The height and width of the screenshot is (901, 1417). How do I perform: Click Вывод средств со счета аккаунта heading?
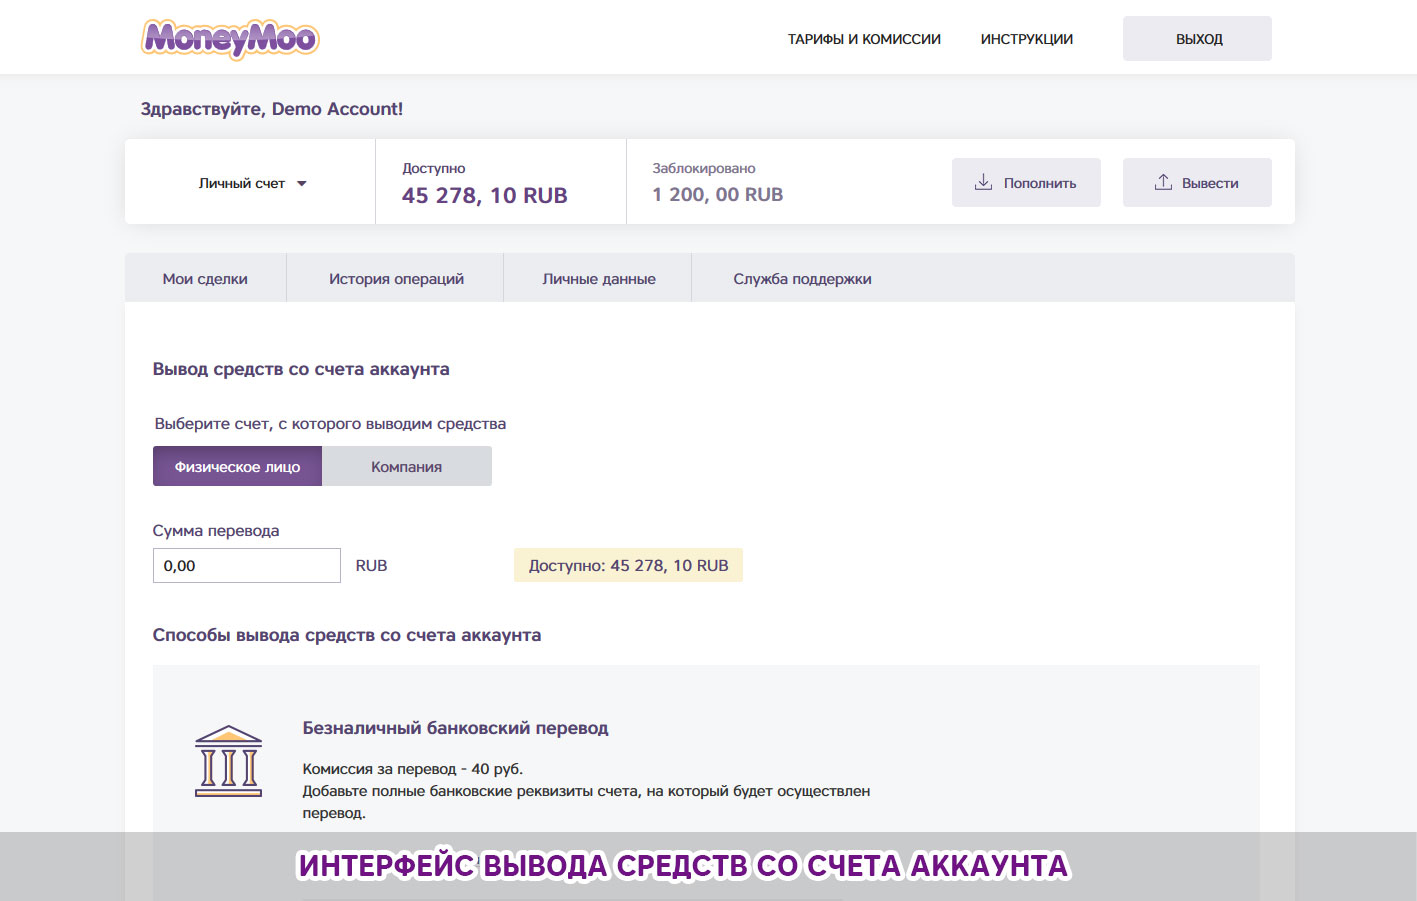301,369
